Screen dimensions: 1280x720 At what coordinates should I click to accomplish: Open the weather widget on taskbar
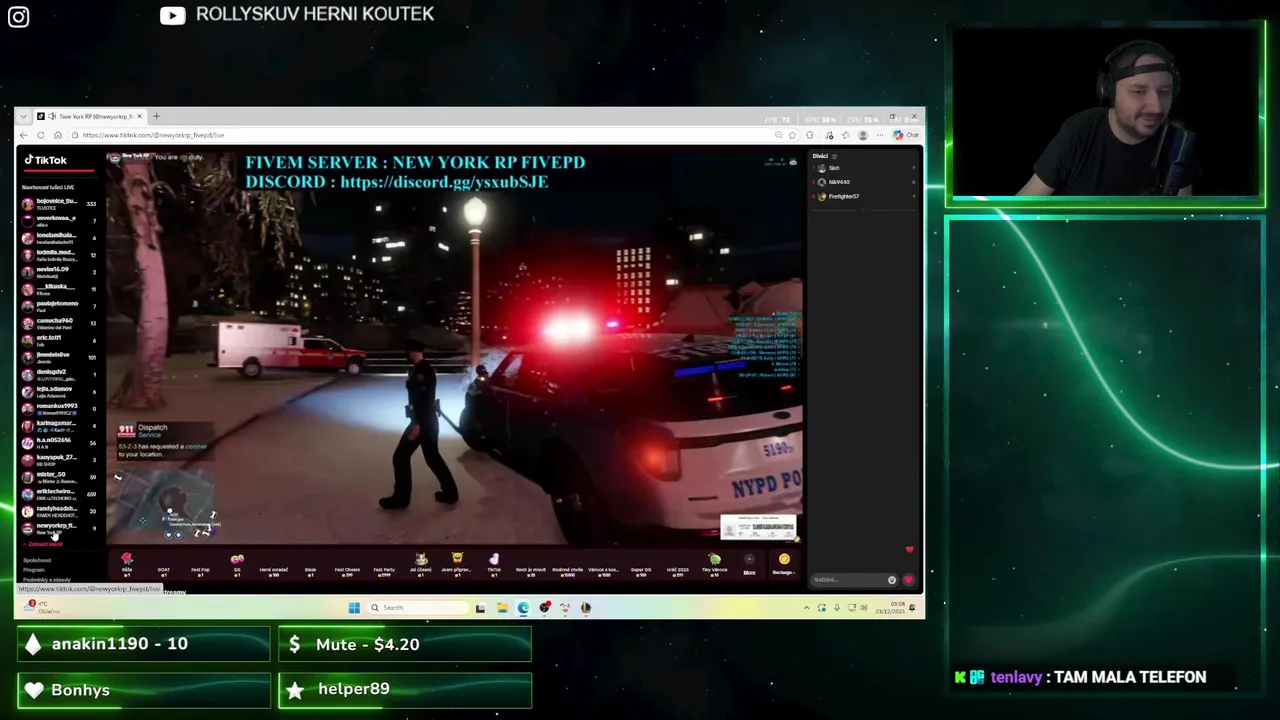pyautogui.click(x=42, y=607)
